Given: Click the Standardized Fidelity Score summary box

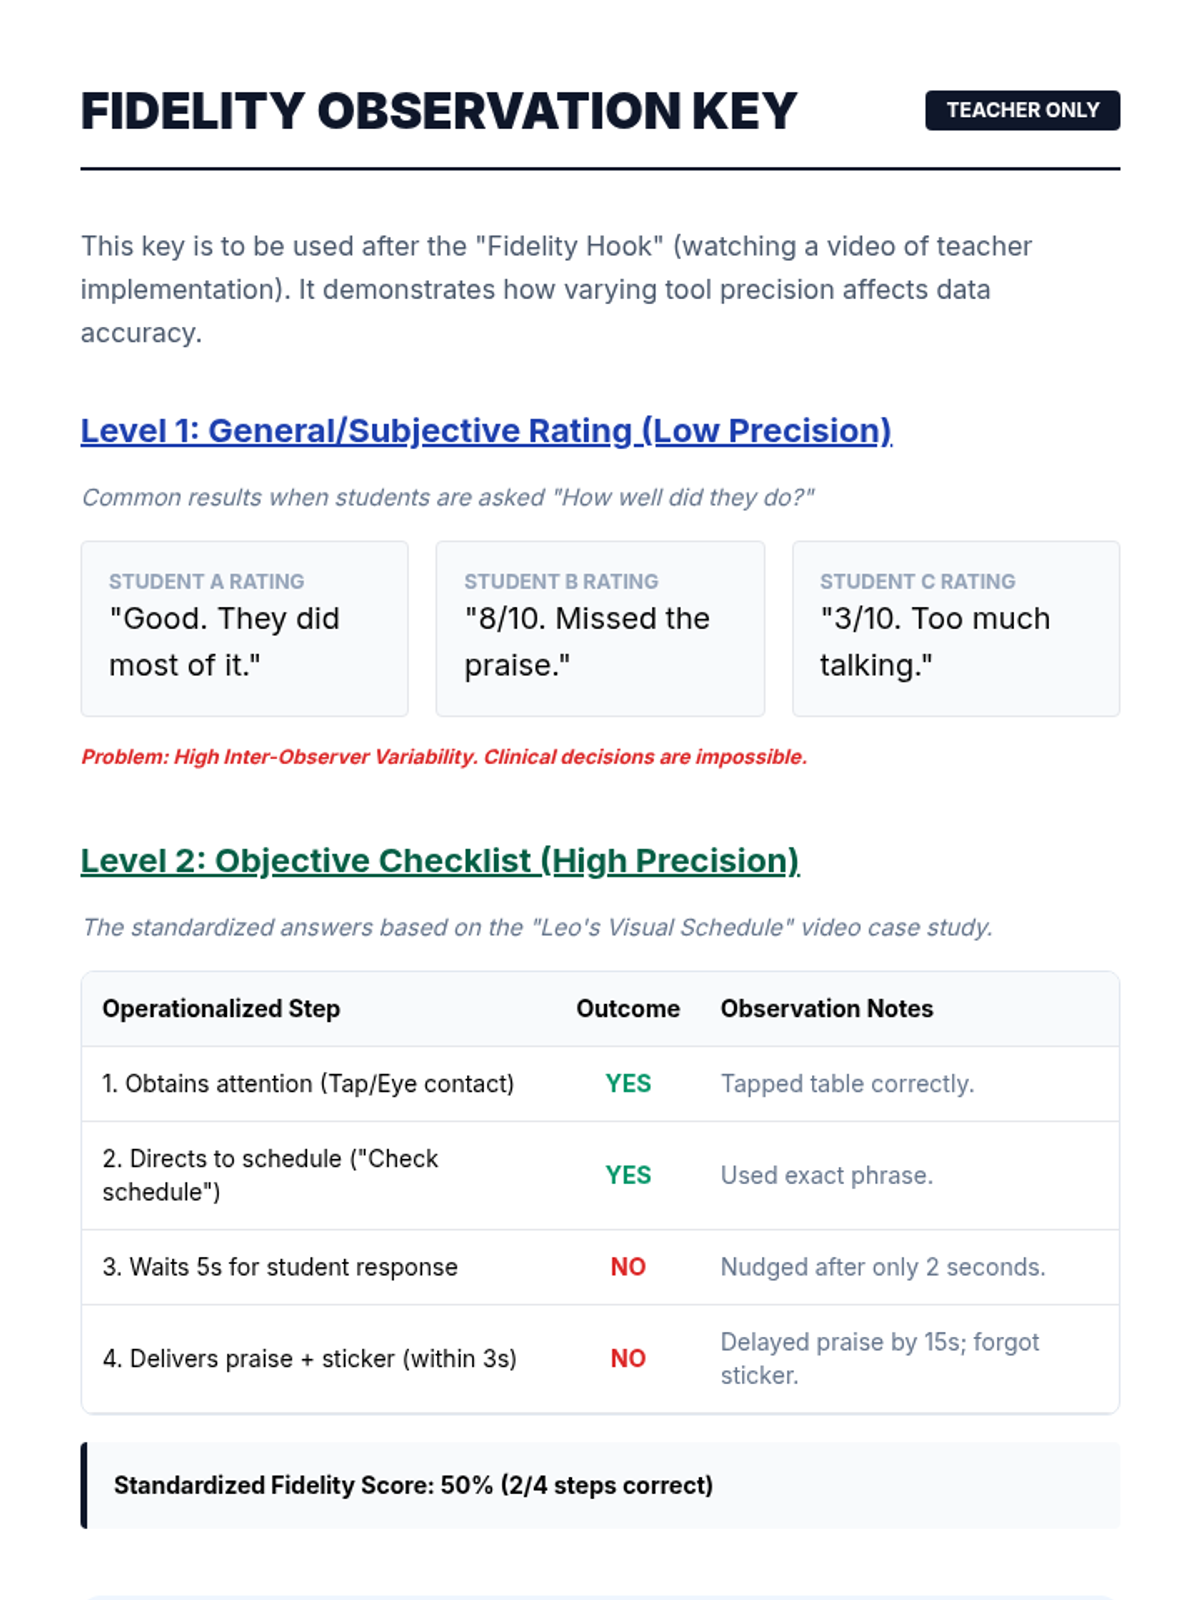Looking at the screenshot, I should (x=600, y=1485).
